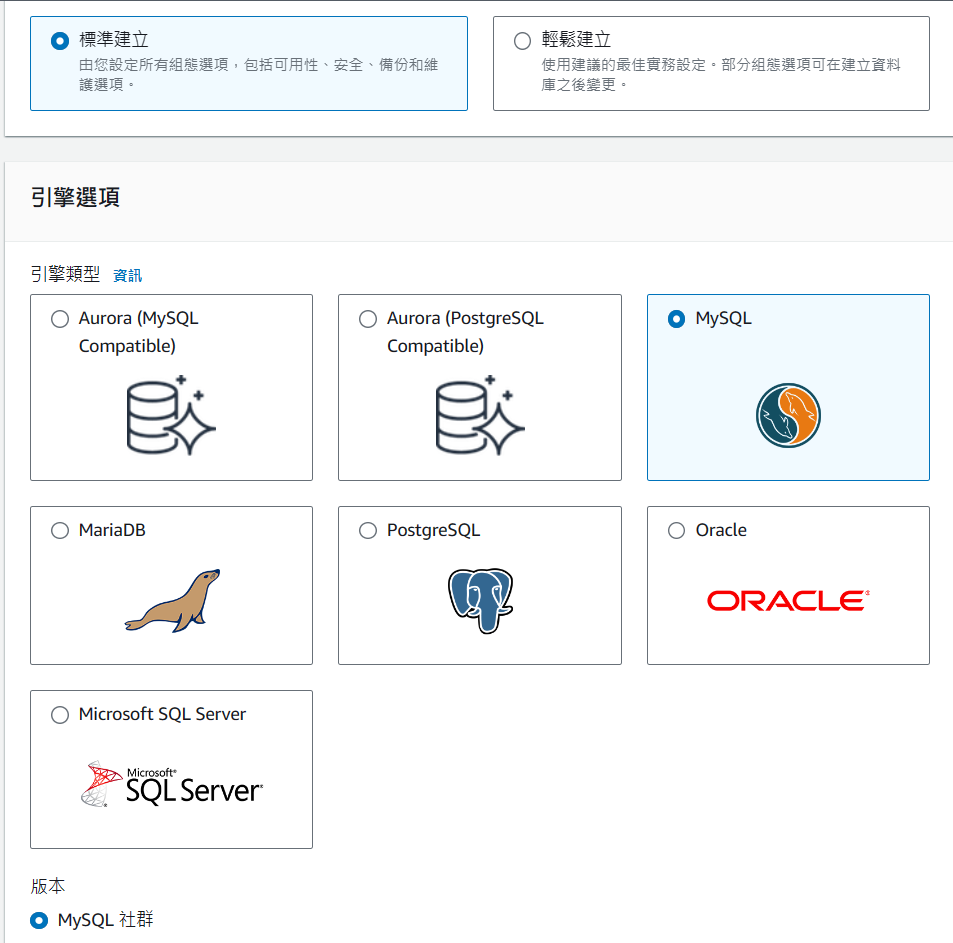953x943 pixels.
Task: Click the 標準建立 title text
Action: (x=114, y=40)
